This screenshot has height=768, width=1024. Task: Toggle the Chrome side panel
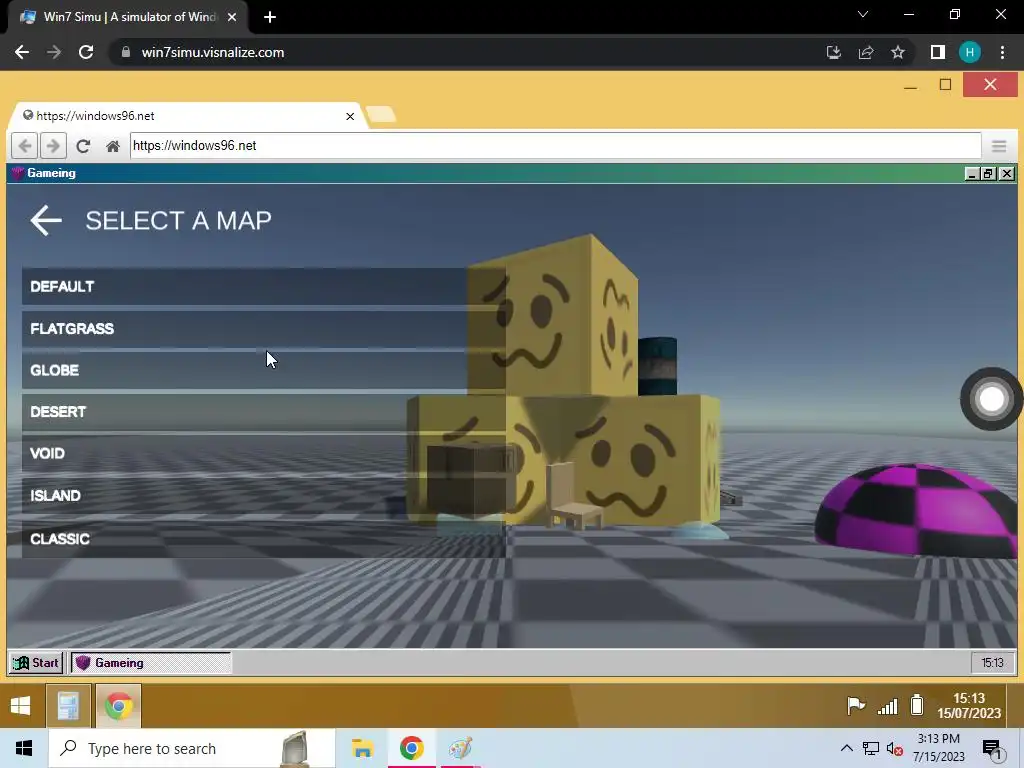937,52
